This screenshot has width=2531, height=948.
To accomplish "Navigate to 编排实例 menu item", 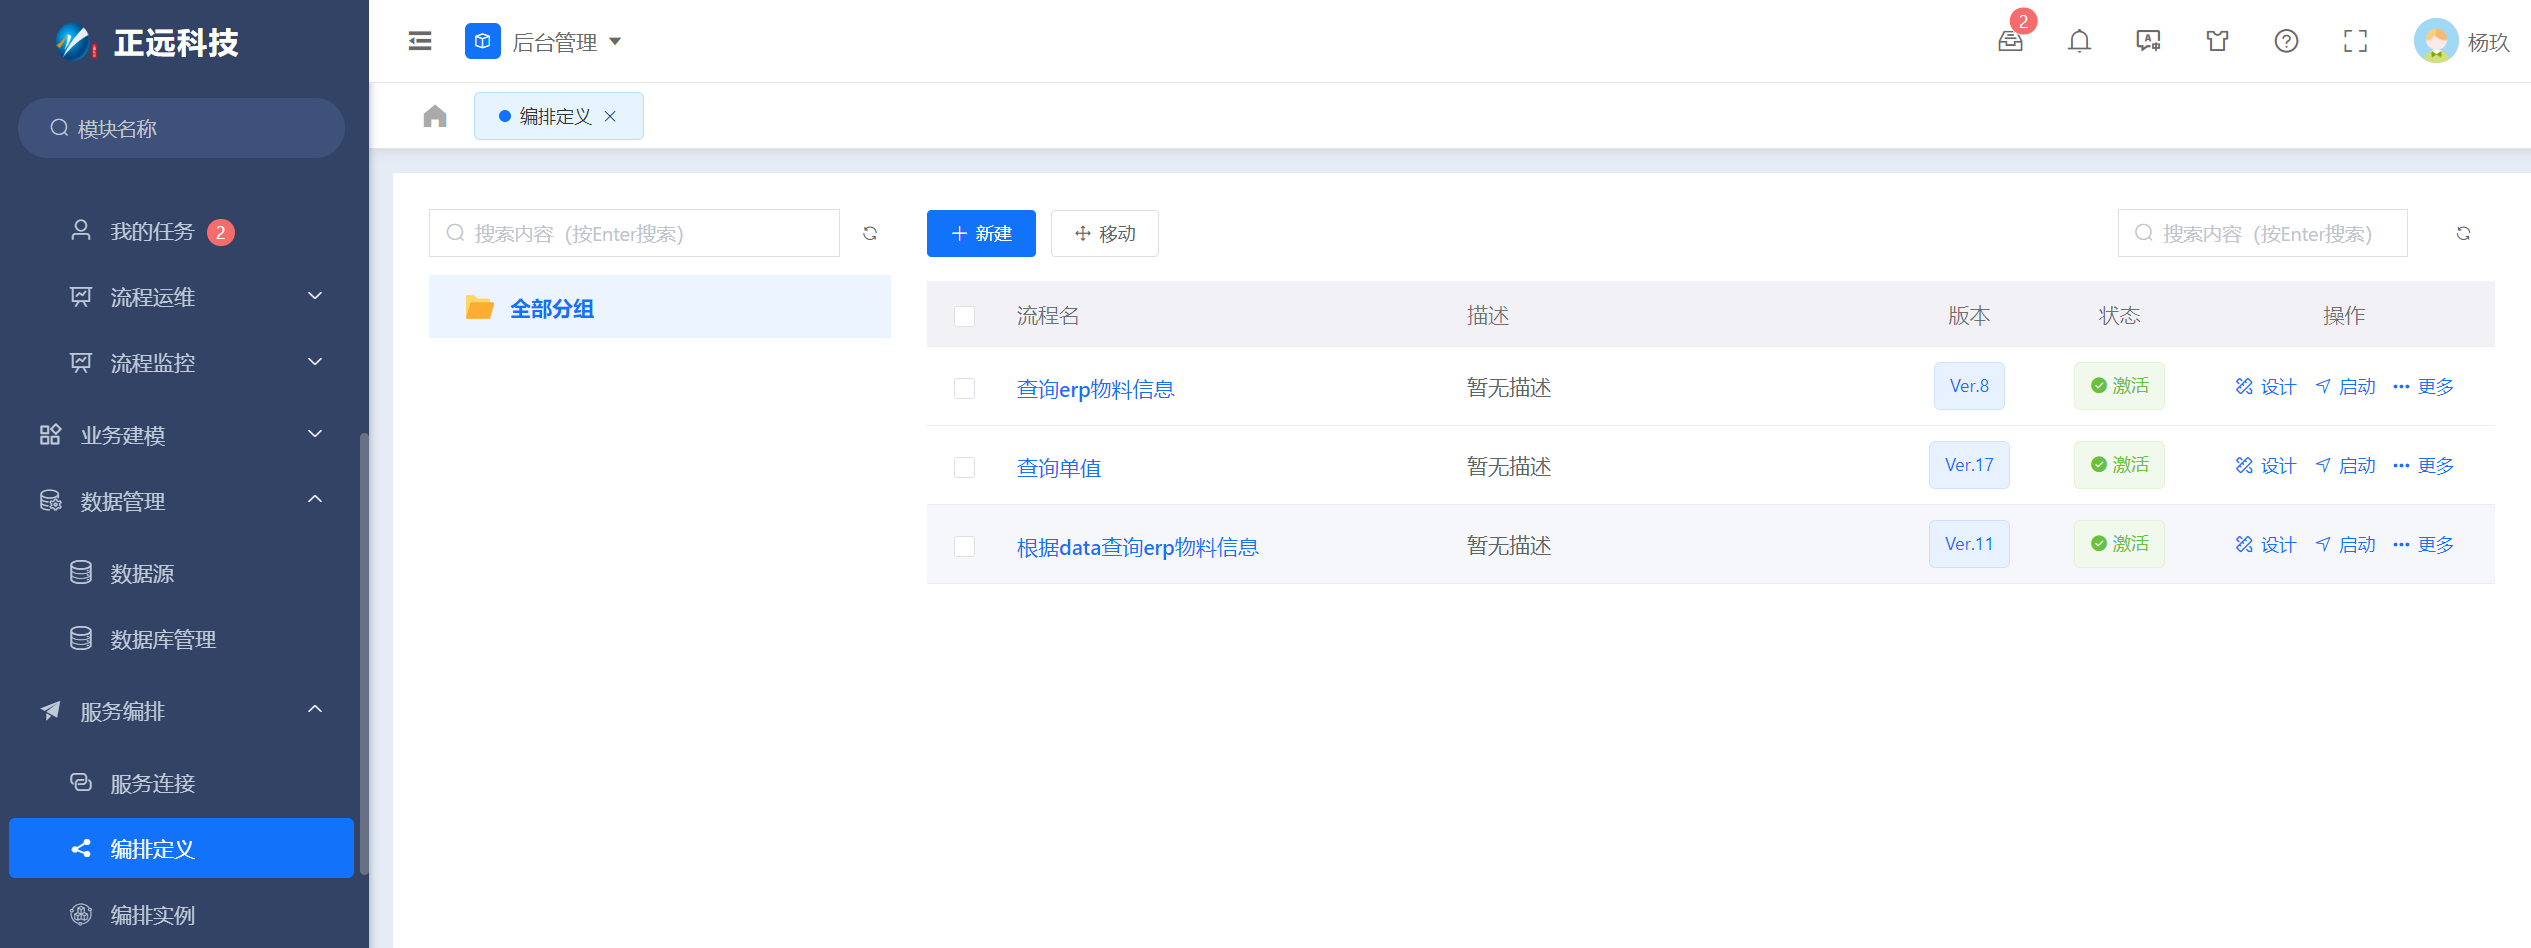I will click(x=152, y=914).
